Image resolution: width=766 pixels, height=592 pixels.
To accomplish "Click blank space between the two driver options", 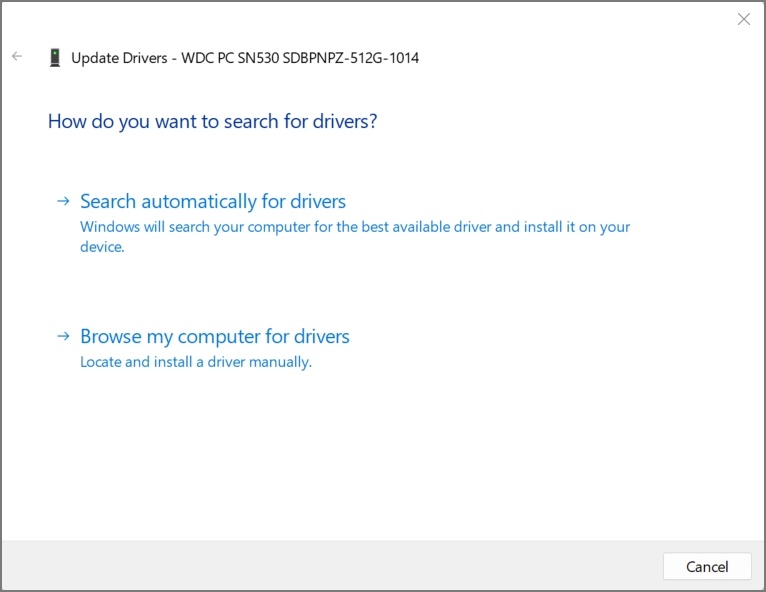I will (380, 290).
